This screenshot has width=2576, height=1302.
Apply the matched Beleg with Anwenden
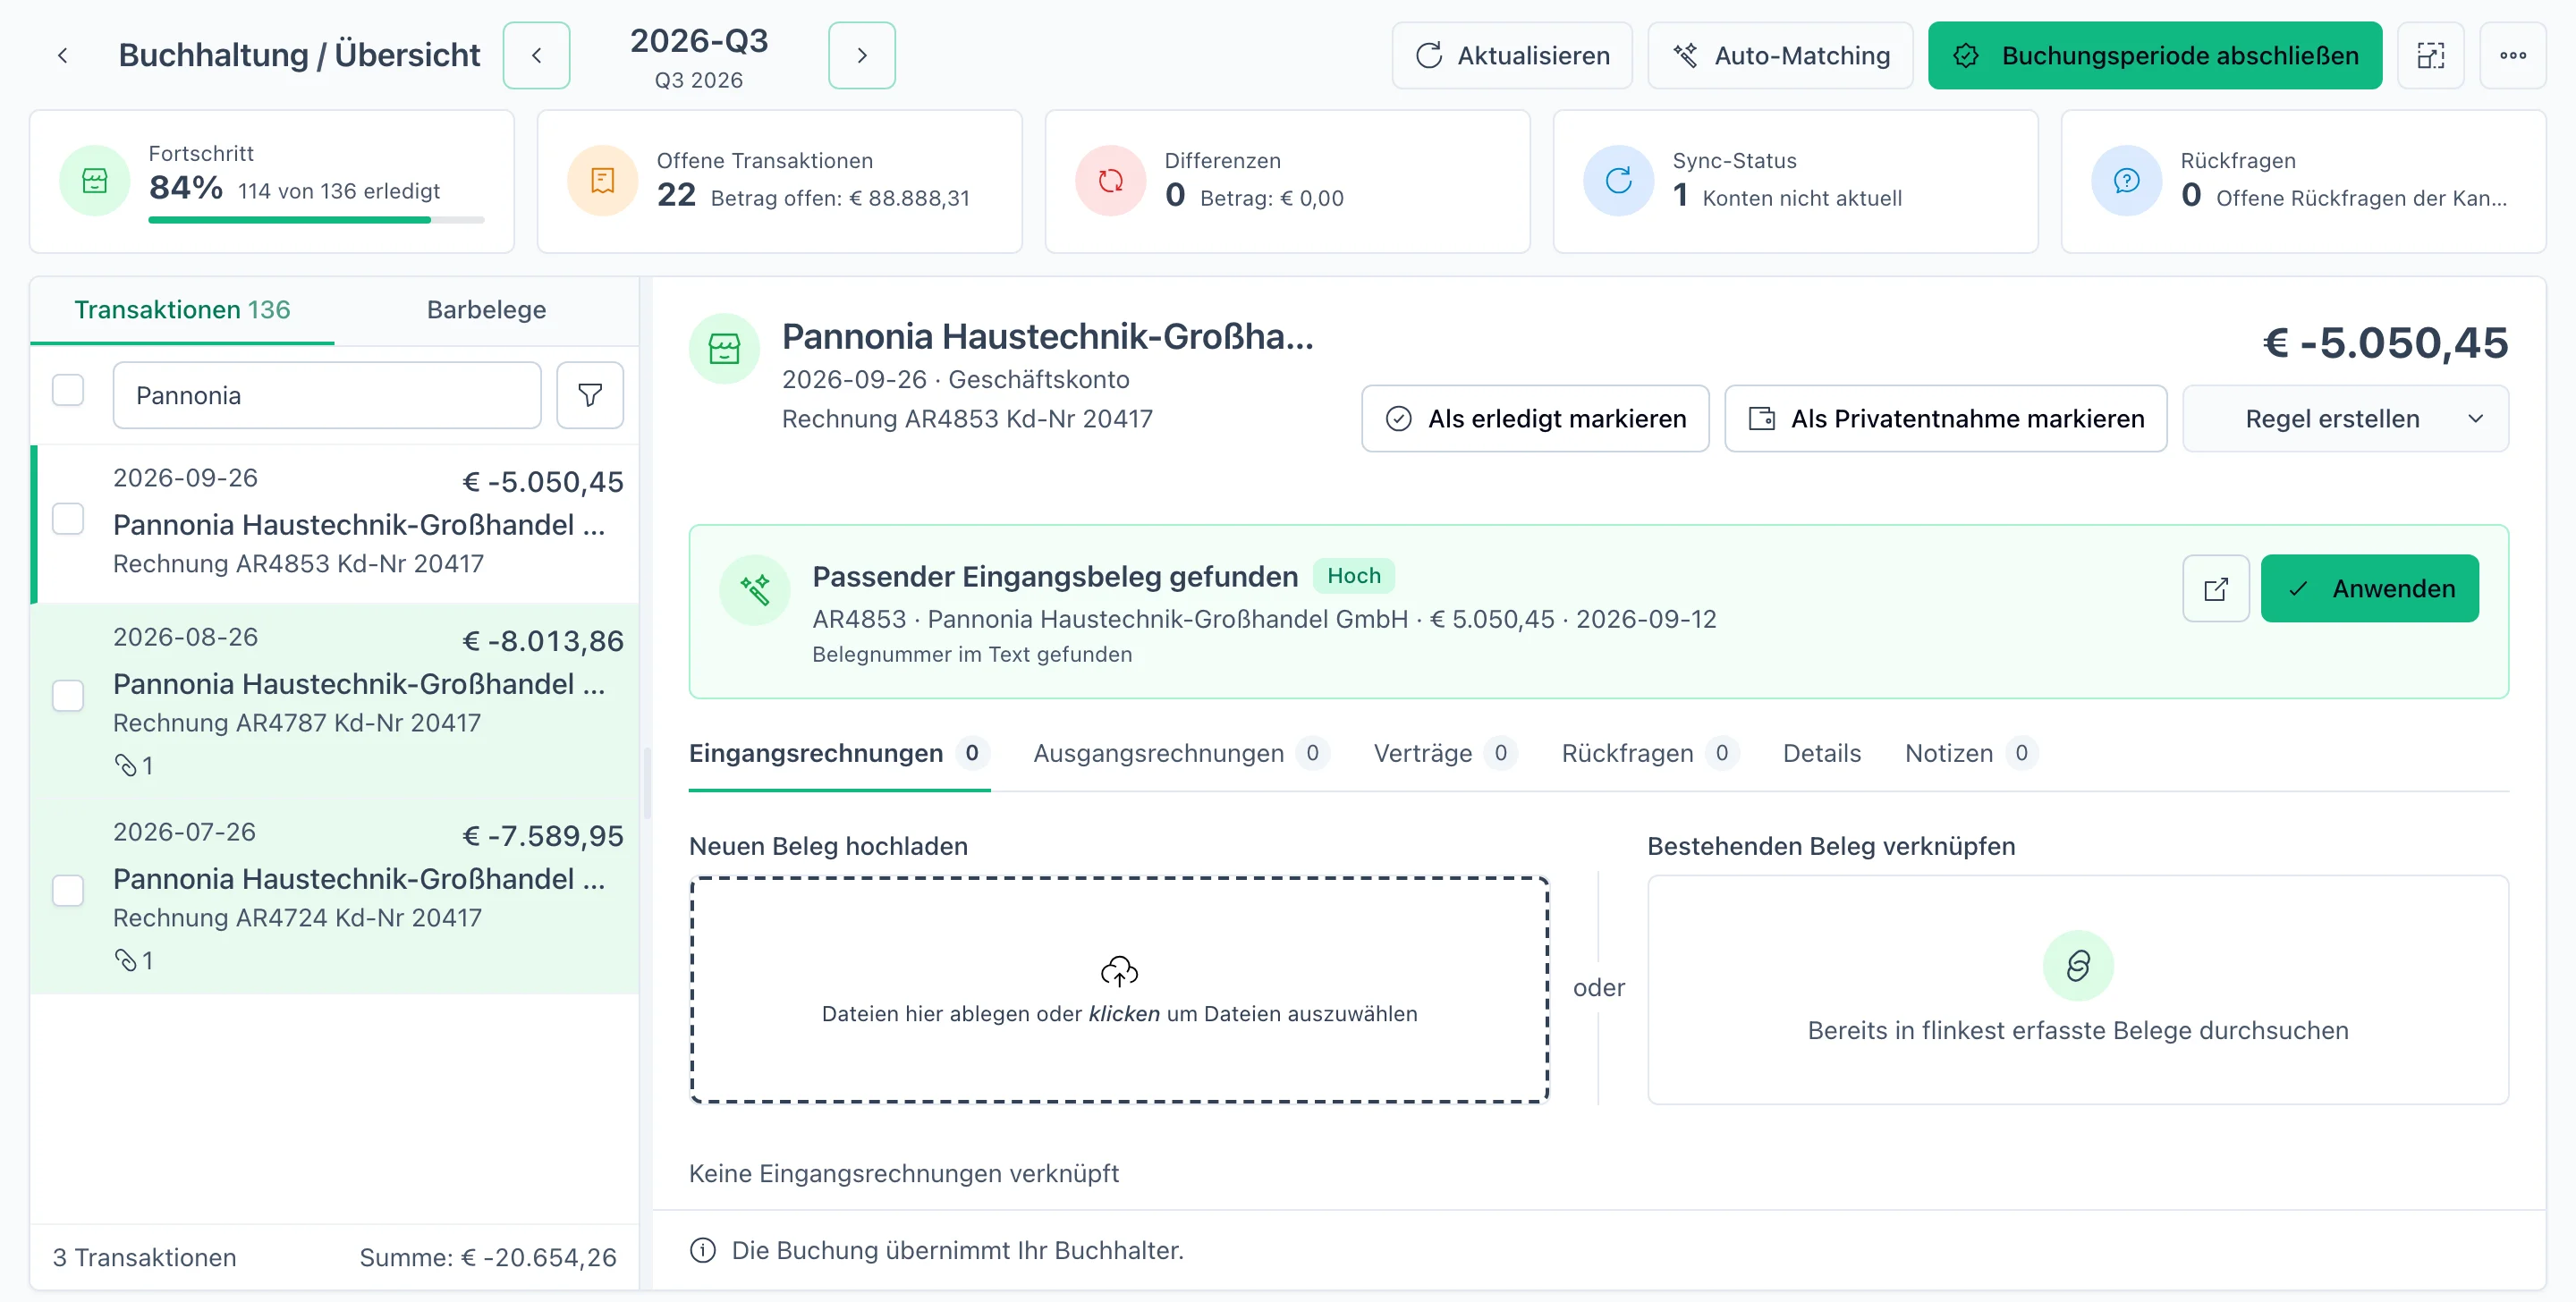coord(2370,589)
